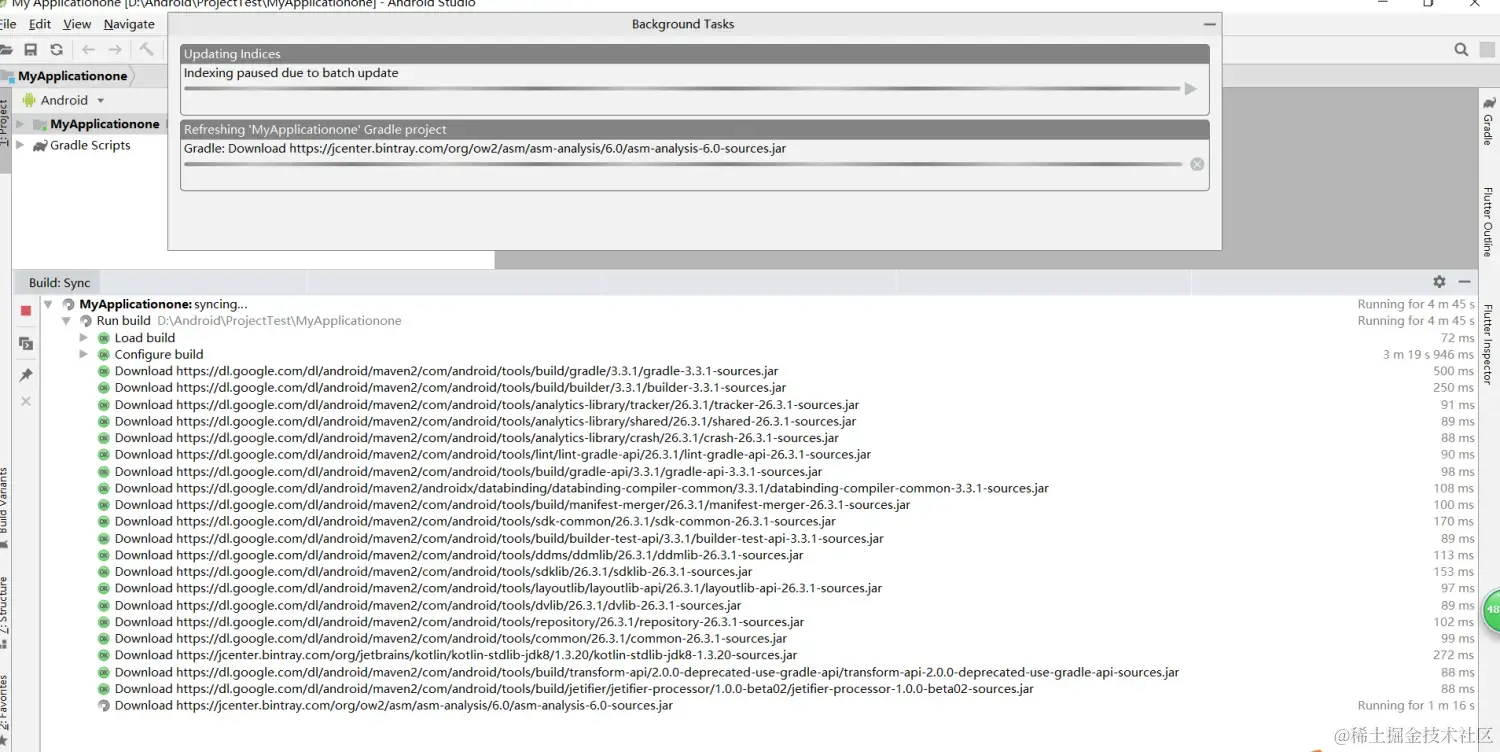Collapse MyApplicationone syncing node

[48, 304]
